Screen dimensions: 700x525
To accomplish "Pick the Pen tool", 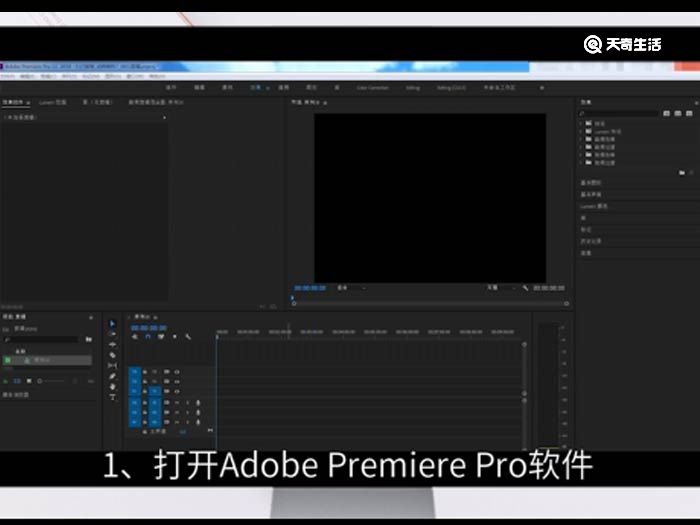I will [112, 376].
